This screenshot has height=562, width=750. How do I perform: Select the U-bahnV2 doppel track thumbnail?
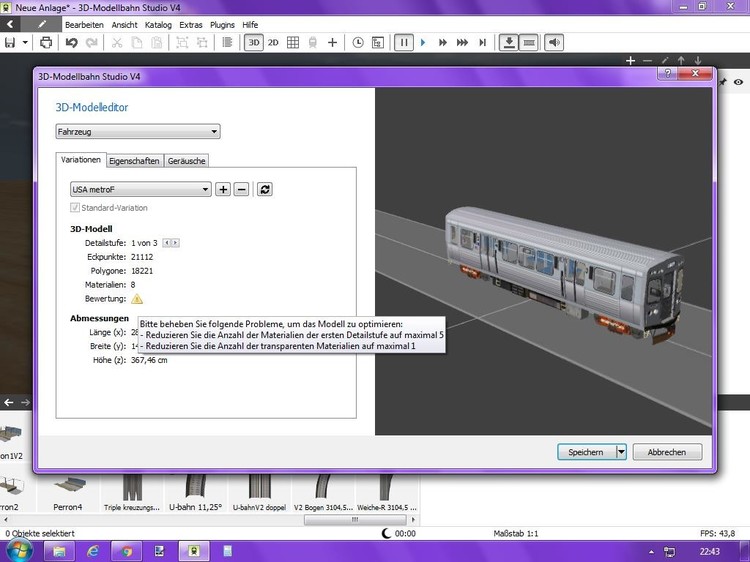click(x=259, y=493)
